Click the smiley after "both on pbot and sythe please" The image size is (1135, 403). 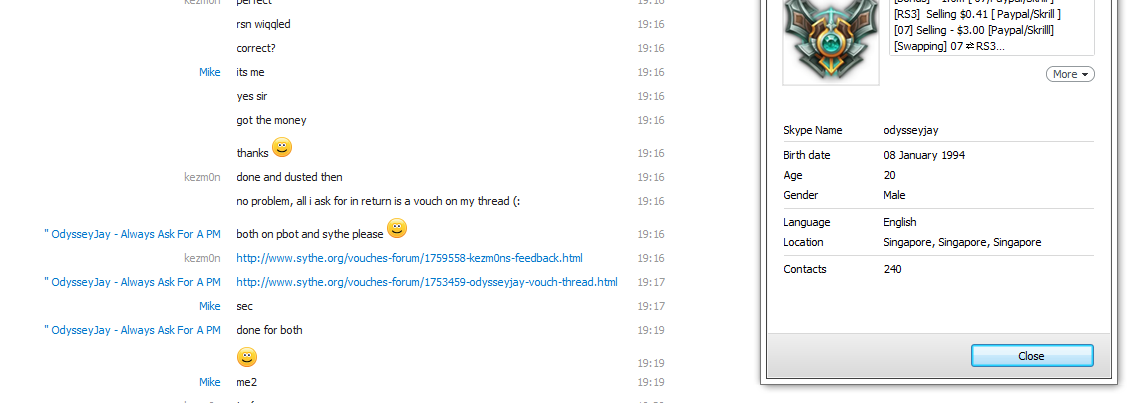[x=397, y=229]
